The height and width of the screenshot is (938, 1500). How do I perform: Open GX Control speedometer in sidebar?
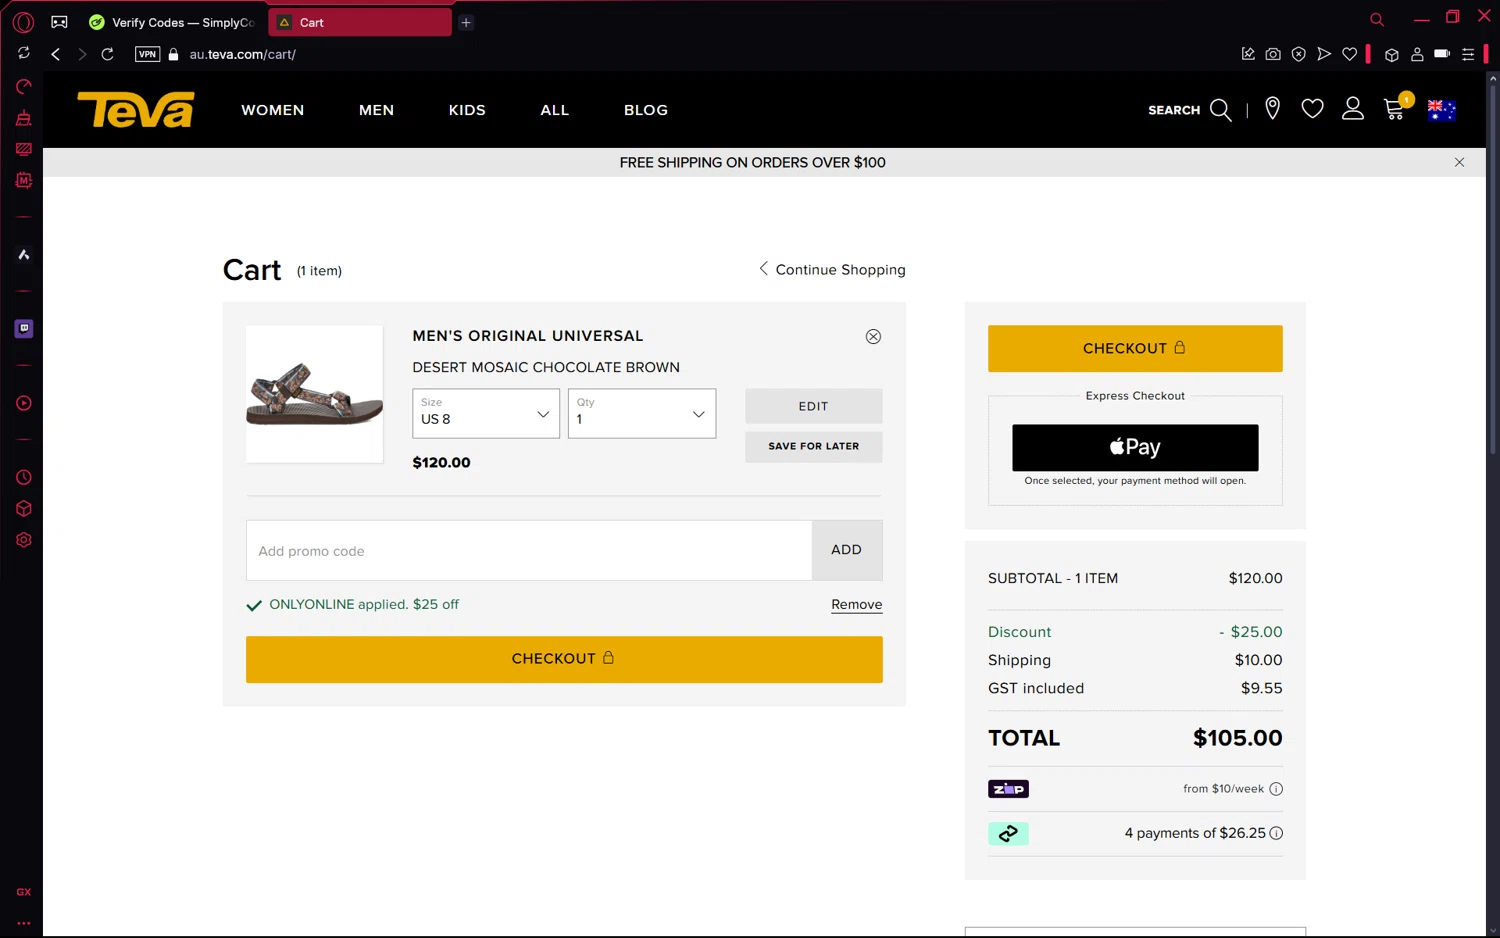click(24, 86)
